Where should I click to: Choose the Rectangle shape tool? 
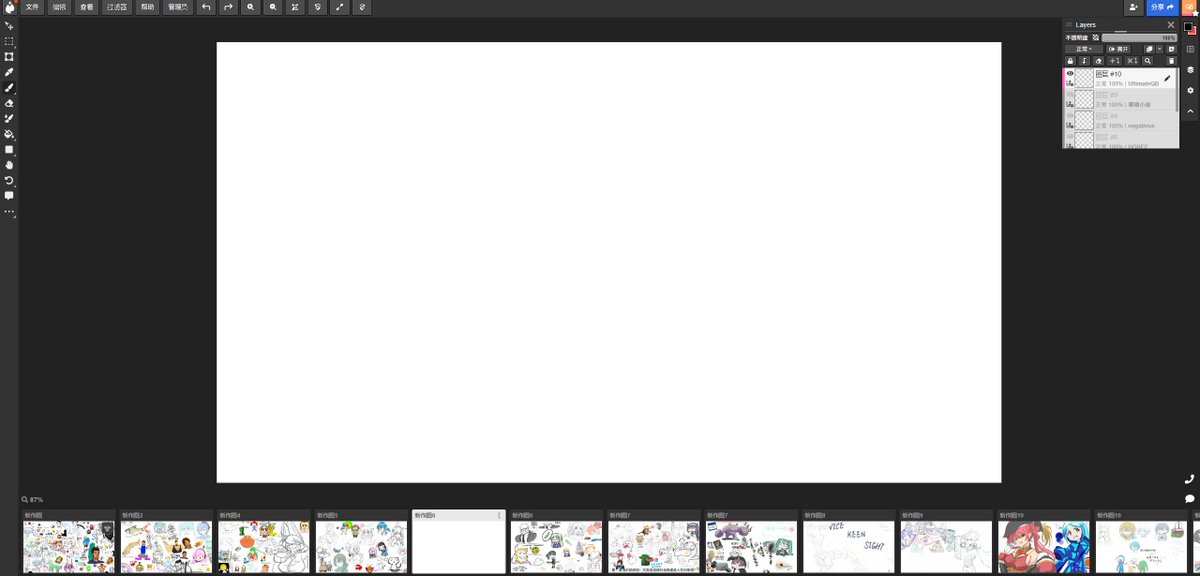pyautogui.click(x=9, y=149)
